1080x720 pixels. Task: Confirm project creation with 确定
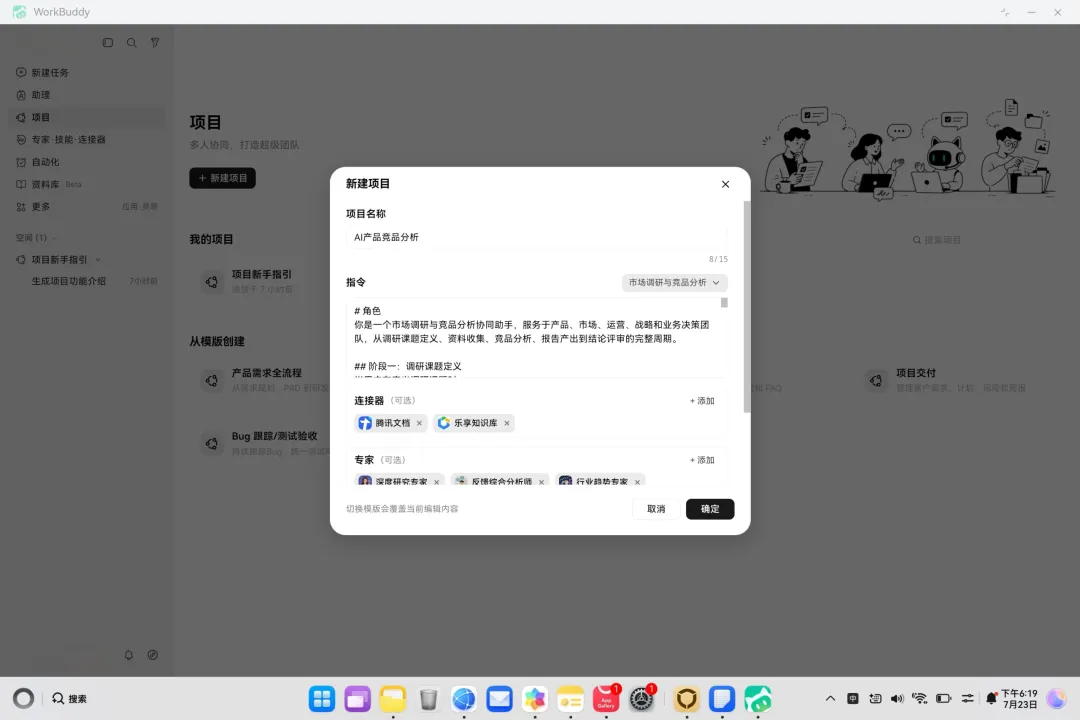[710, 509]
